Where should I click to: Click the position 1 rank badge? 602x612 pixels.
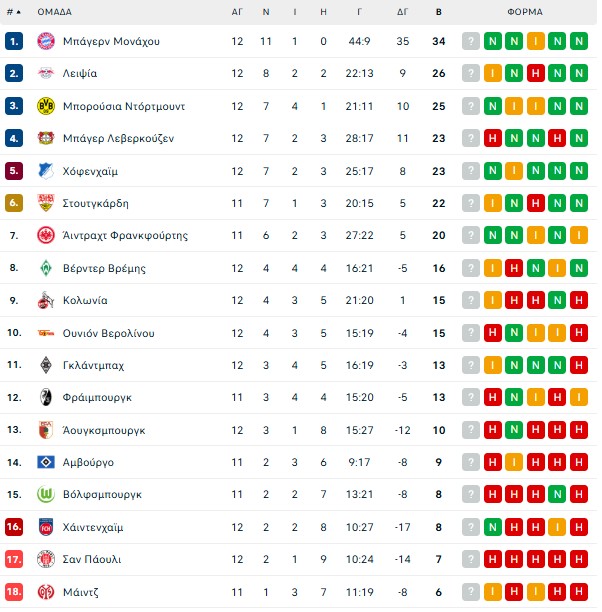(x=13, y=41)
